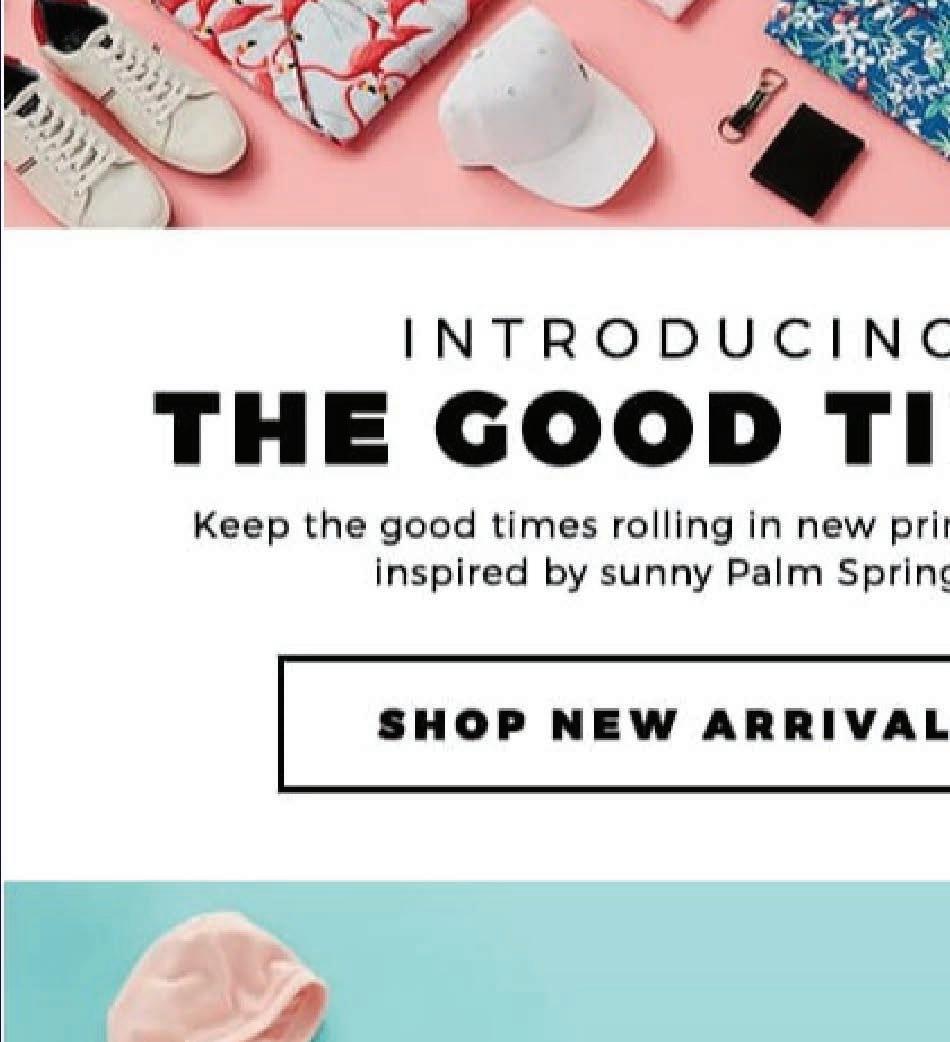Click the word ARRIVAL inside the outlined button
The height and width of the screenshot is (1042, 950).
pyautogui.click(x=826, y=724)
